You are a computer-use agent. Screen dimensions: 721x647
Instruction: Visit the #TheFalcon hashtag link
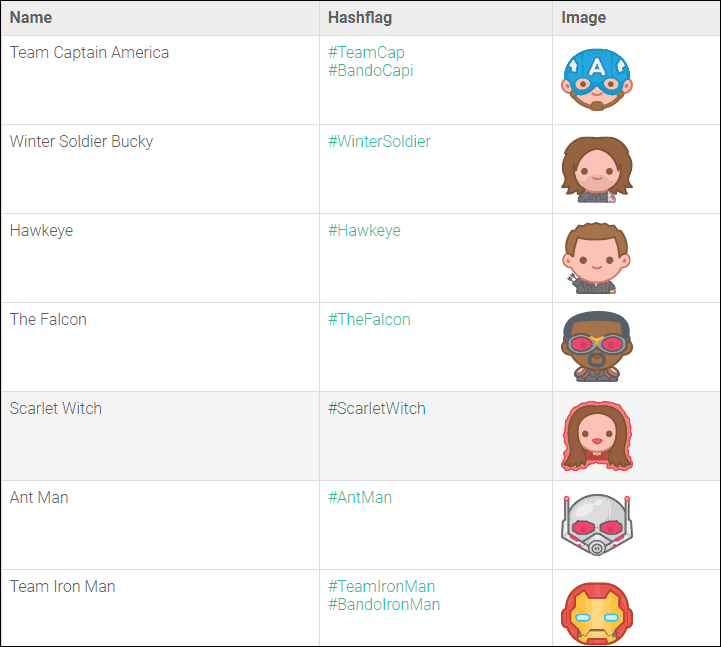click(x=369, y=319)
